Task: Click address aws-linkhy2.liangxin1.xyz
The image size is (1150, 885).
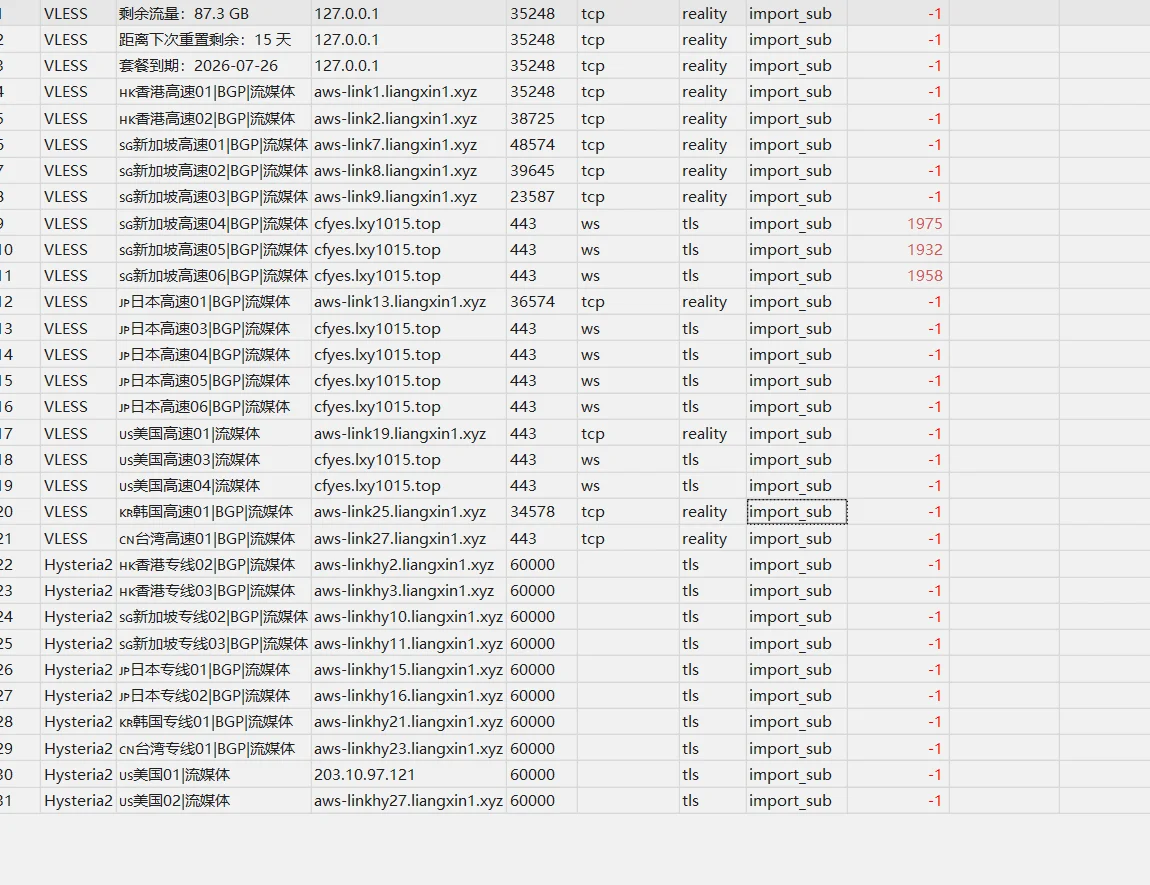Action: coord(404,565)
